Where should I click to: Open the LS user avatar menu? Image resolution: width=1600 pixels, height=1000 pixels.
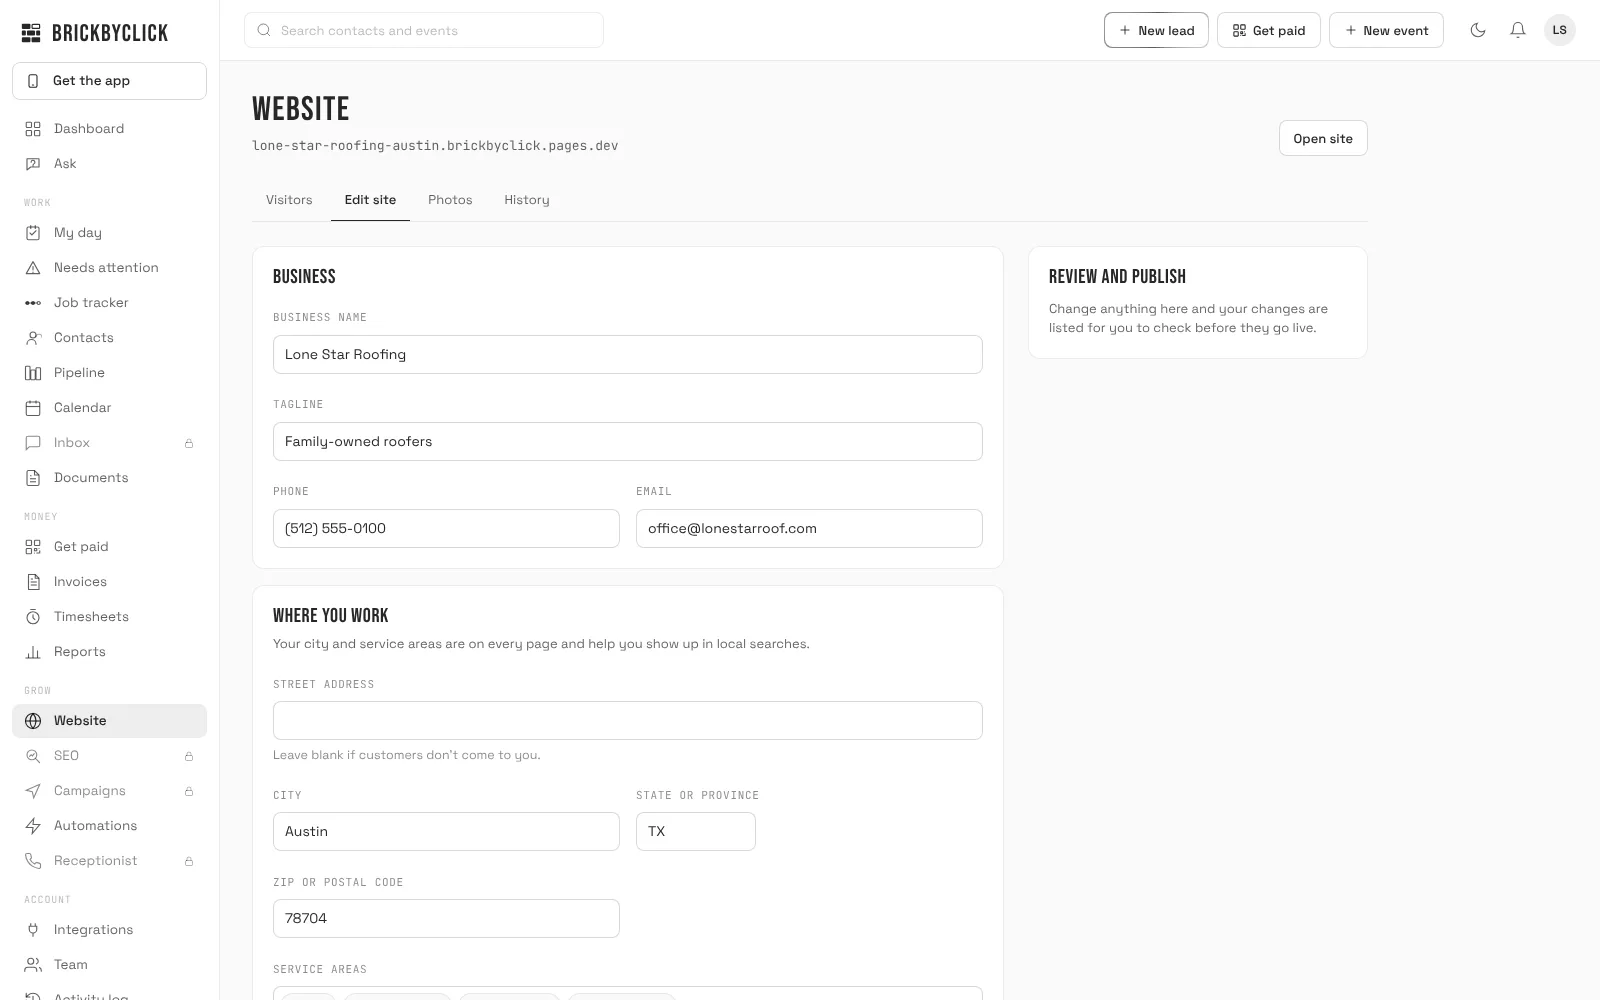(x=1560, y=30)
